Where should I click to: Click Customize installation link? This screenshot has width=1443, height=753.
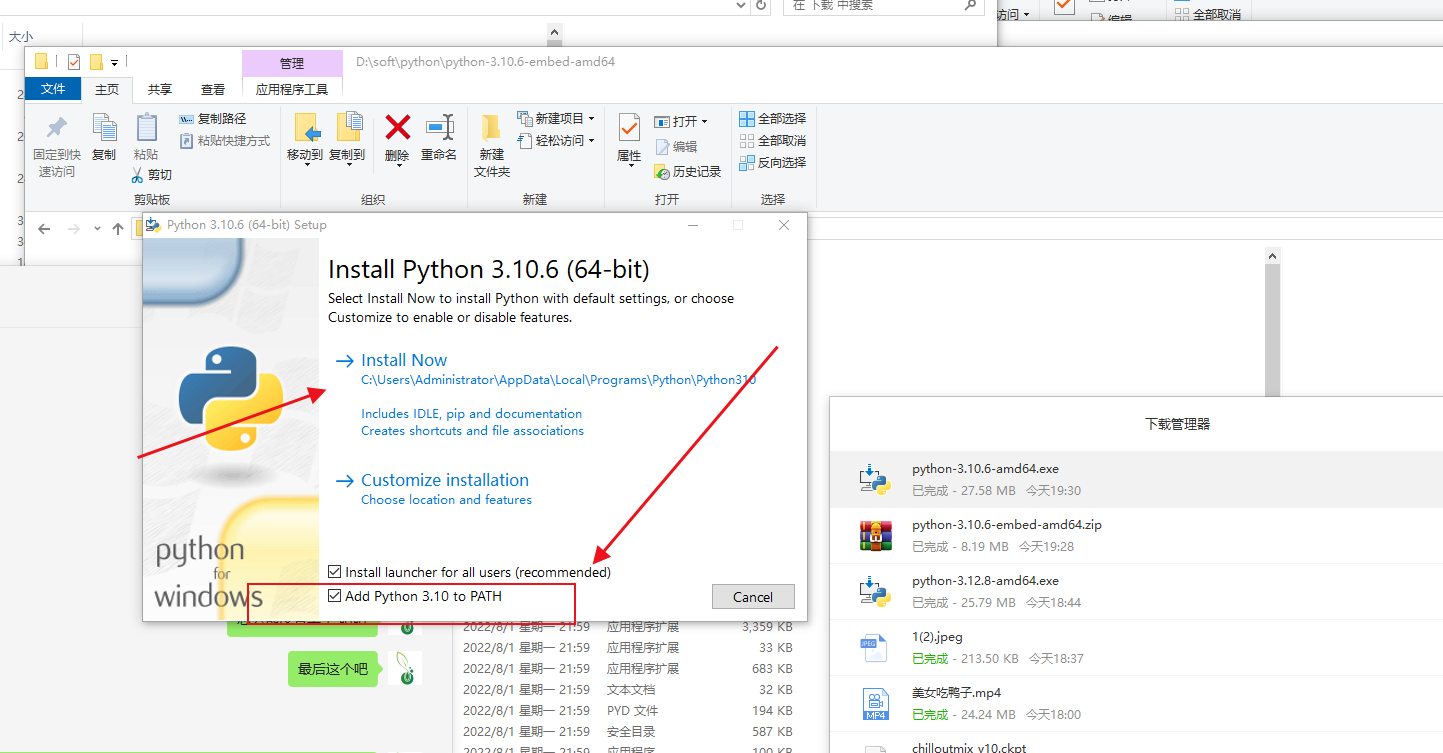[445, 480]
